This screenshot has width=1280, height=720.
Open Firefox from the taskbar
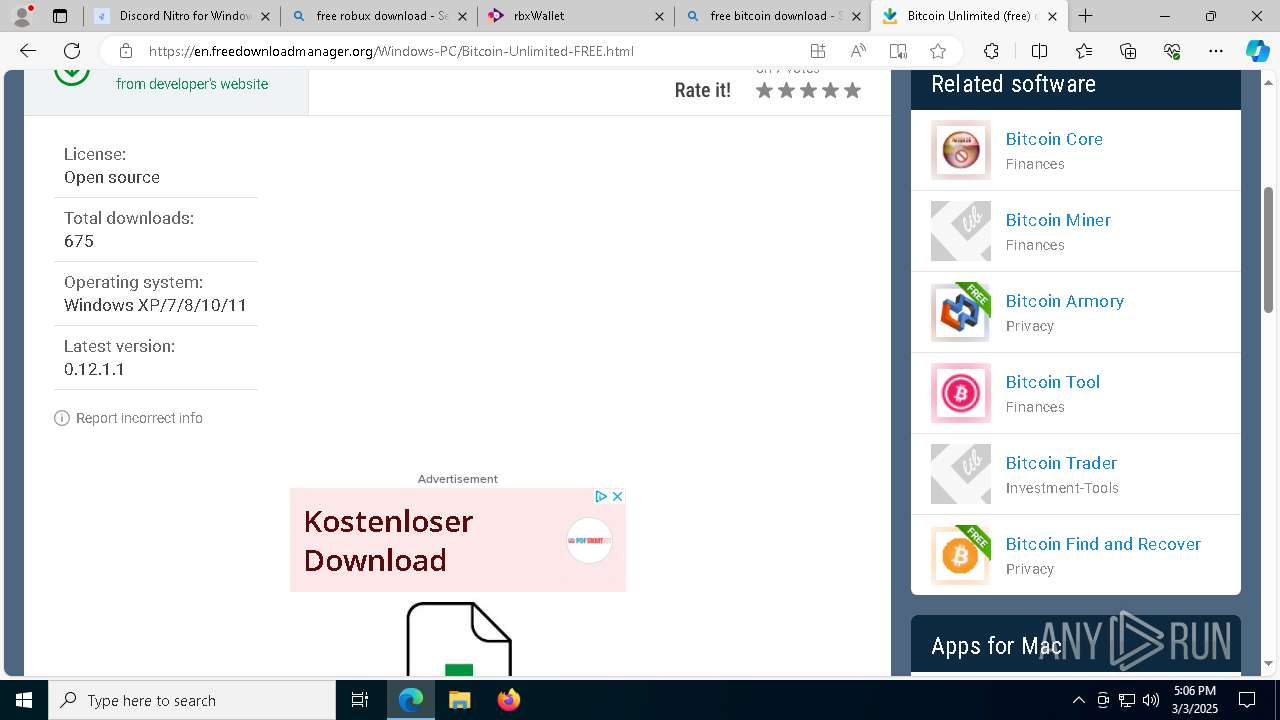coord(508,700)
